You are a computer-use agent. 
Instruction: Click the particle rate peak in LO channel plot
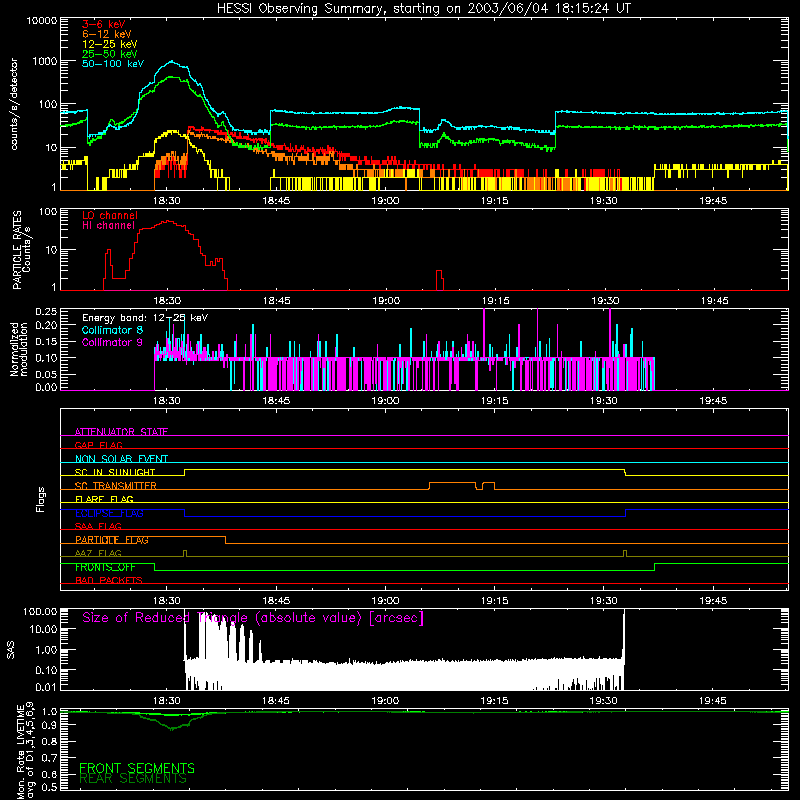pos(167,222)
